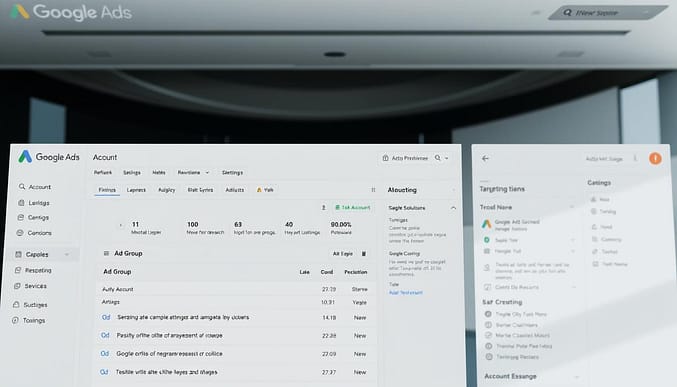The height and width of the screenshot is (387, 677).
Task: Click the Aufy Acount table row
Action: point(235,289)
